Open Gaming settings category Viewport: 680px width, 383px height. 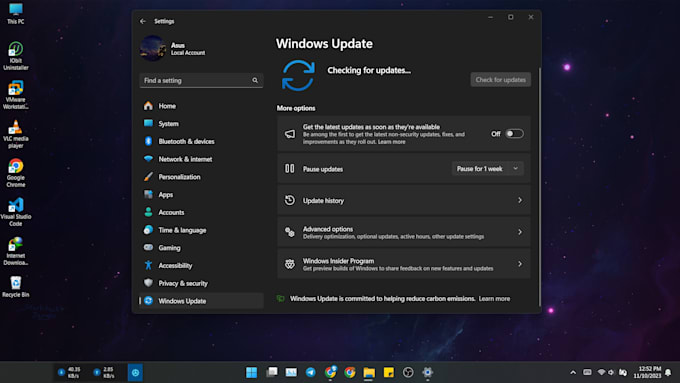[x=202, y=248]
